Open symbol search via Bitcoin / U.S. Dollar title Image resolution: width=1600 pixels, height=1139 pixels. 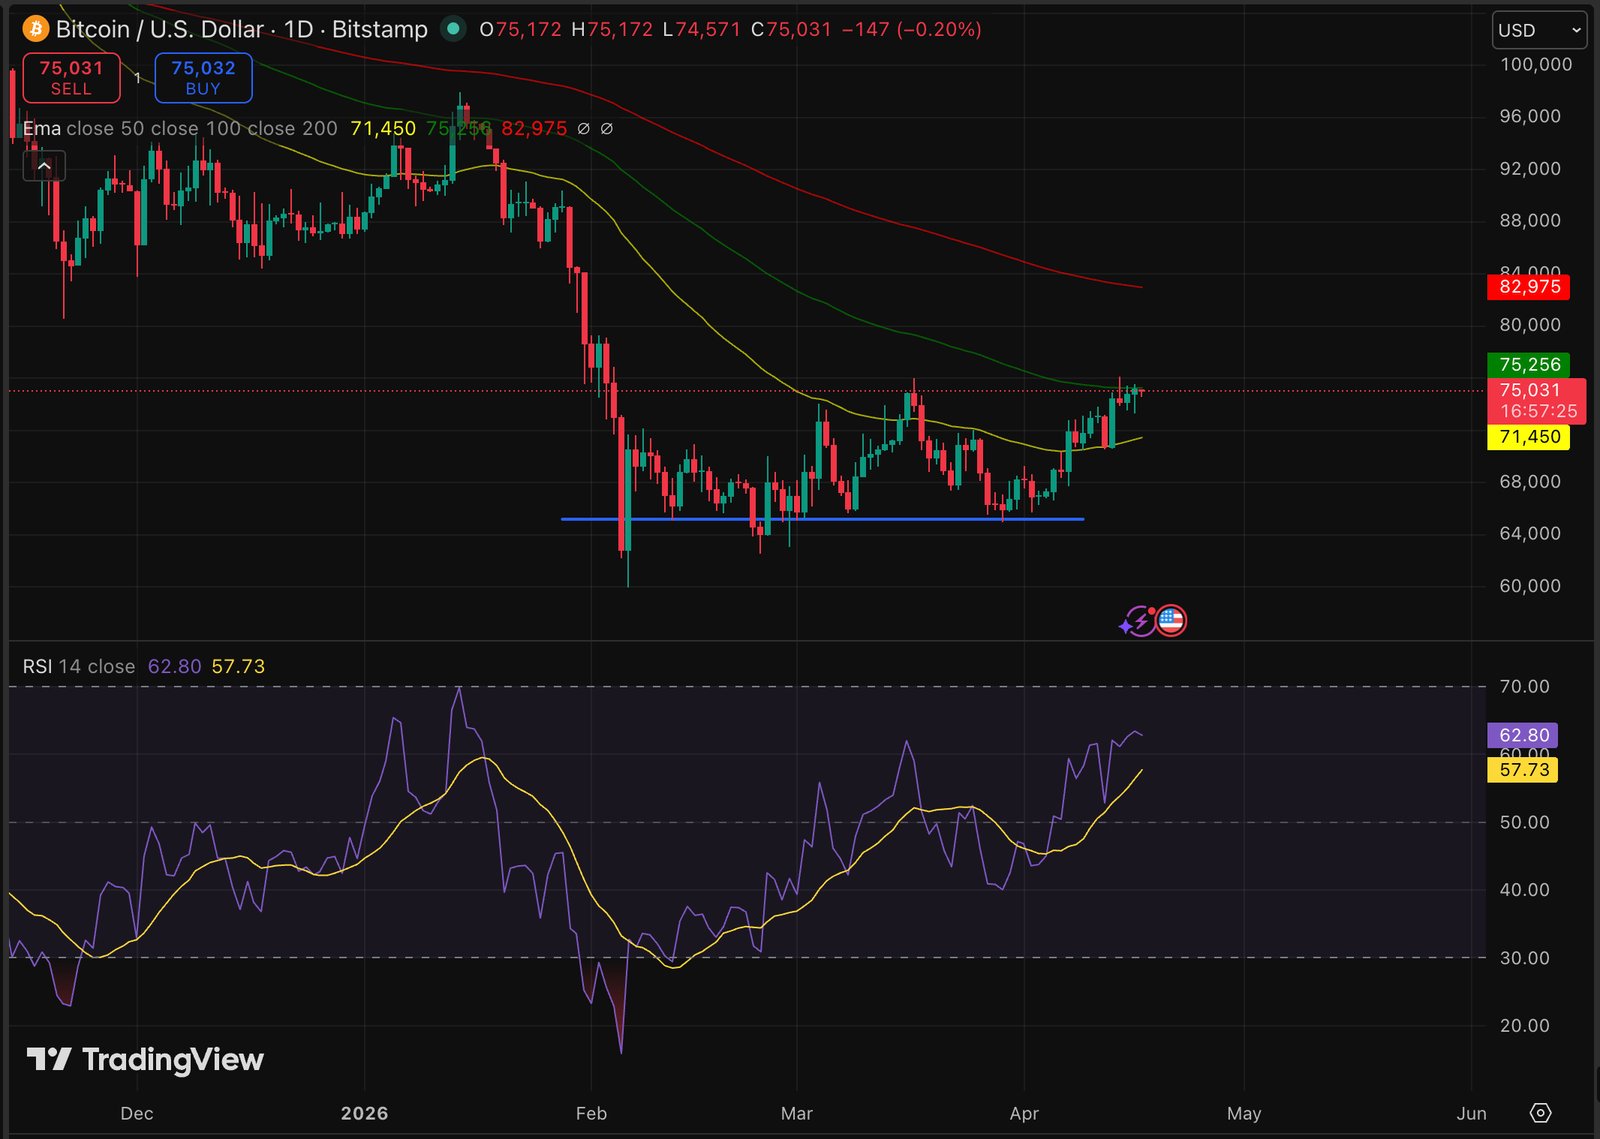[160, 30]
